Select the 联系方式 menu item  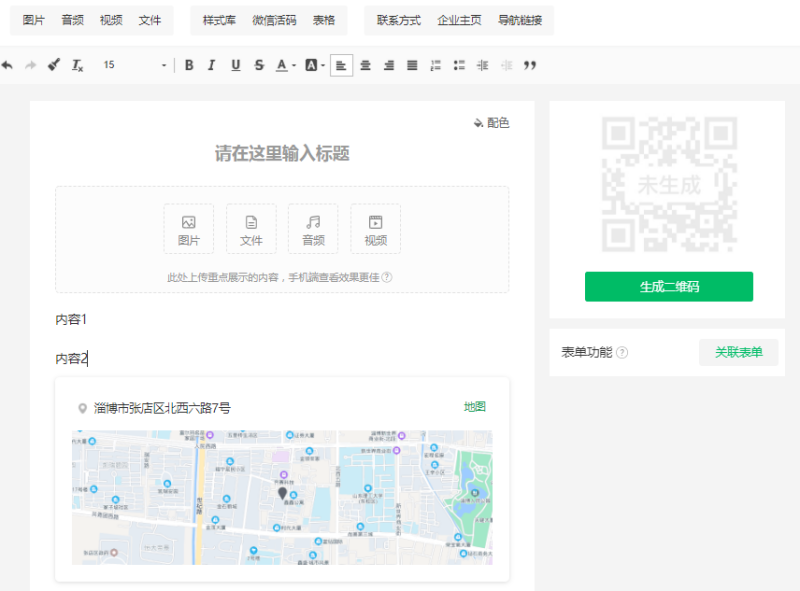pos(399,20)
